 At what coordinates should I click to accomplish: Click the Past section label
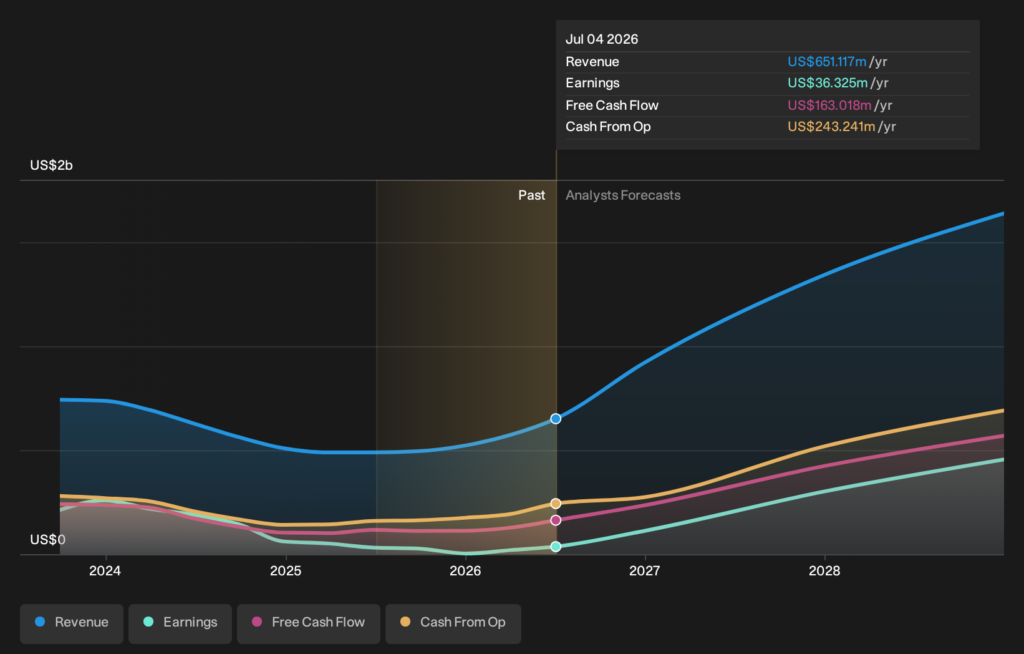[x=532, y=195]
